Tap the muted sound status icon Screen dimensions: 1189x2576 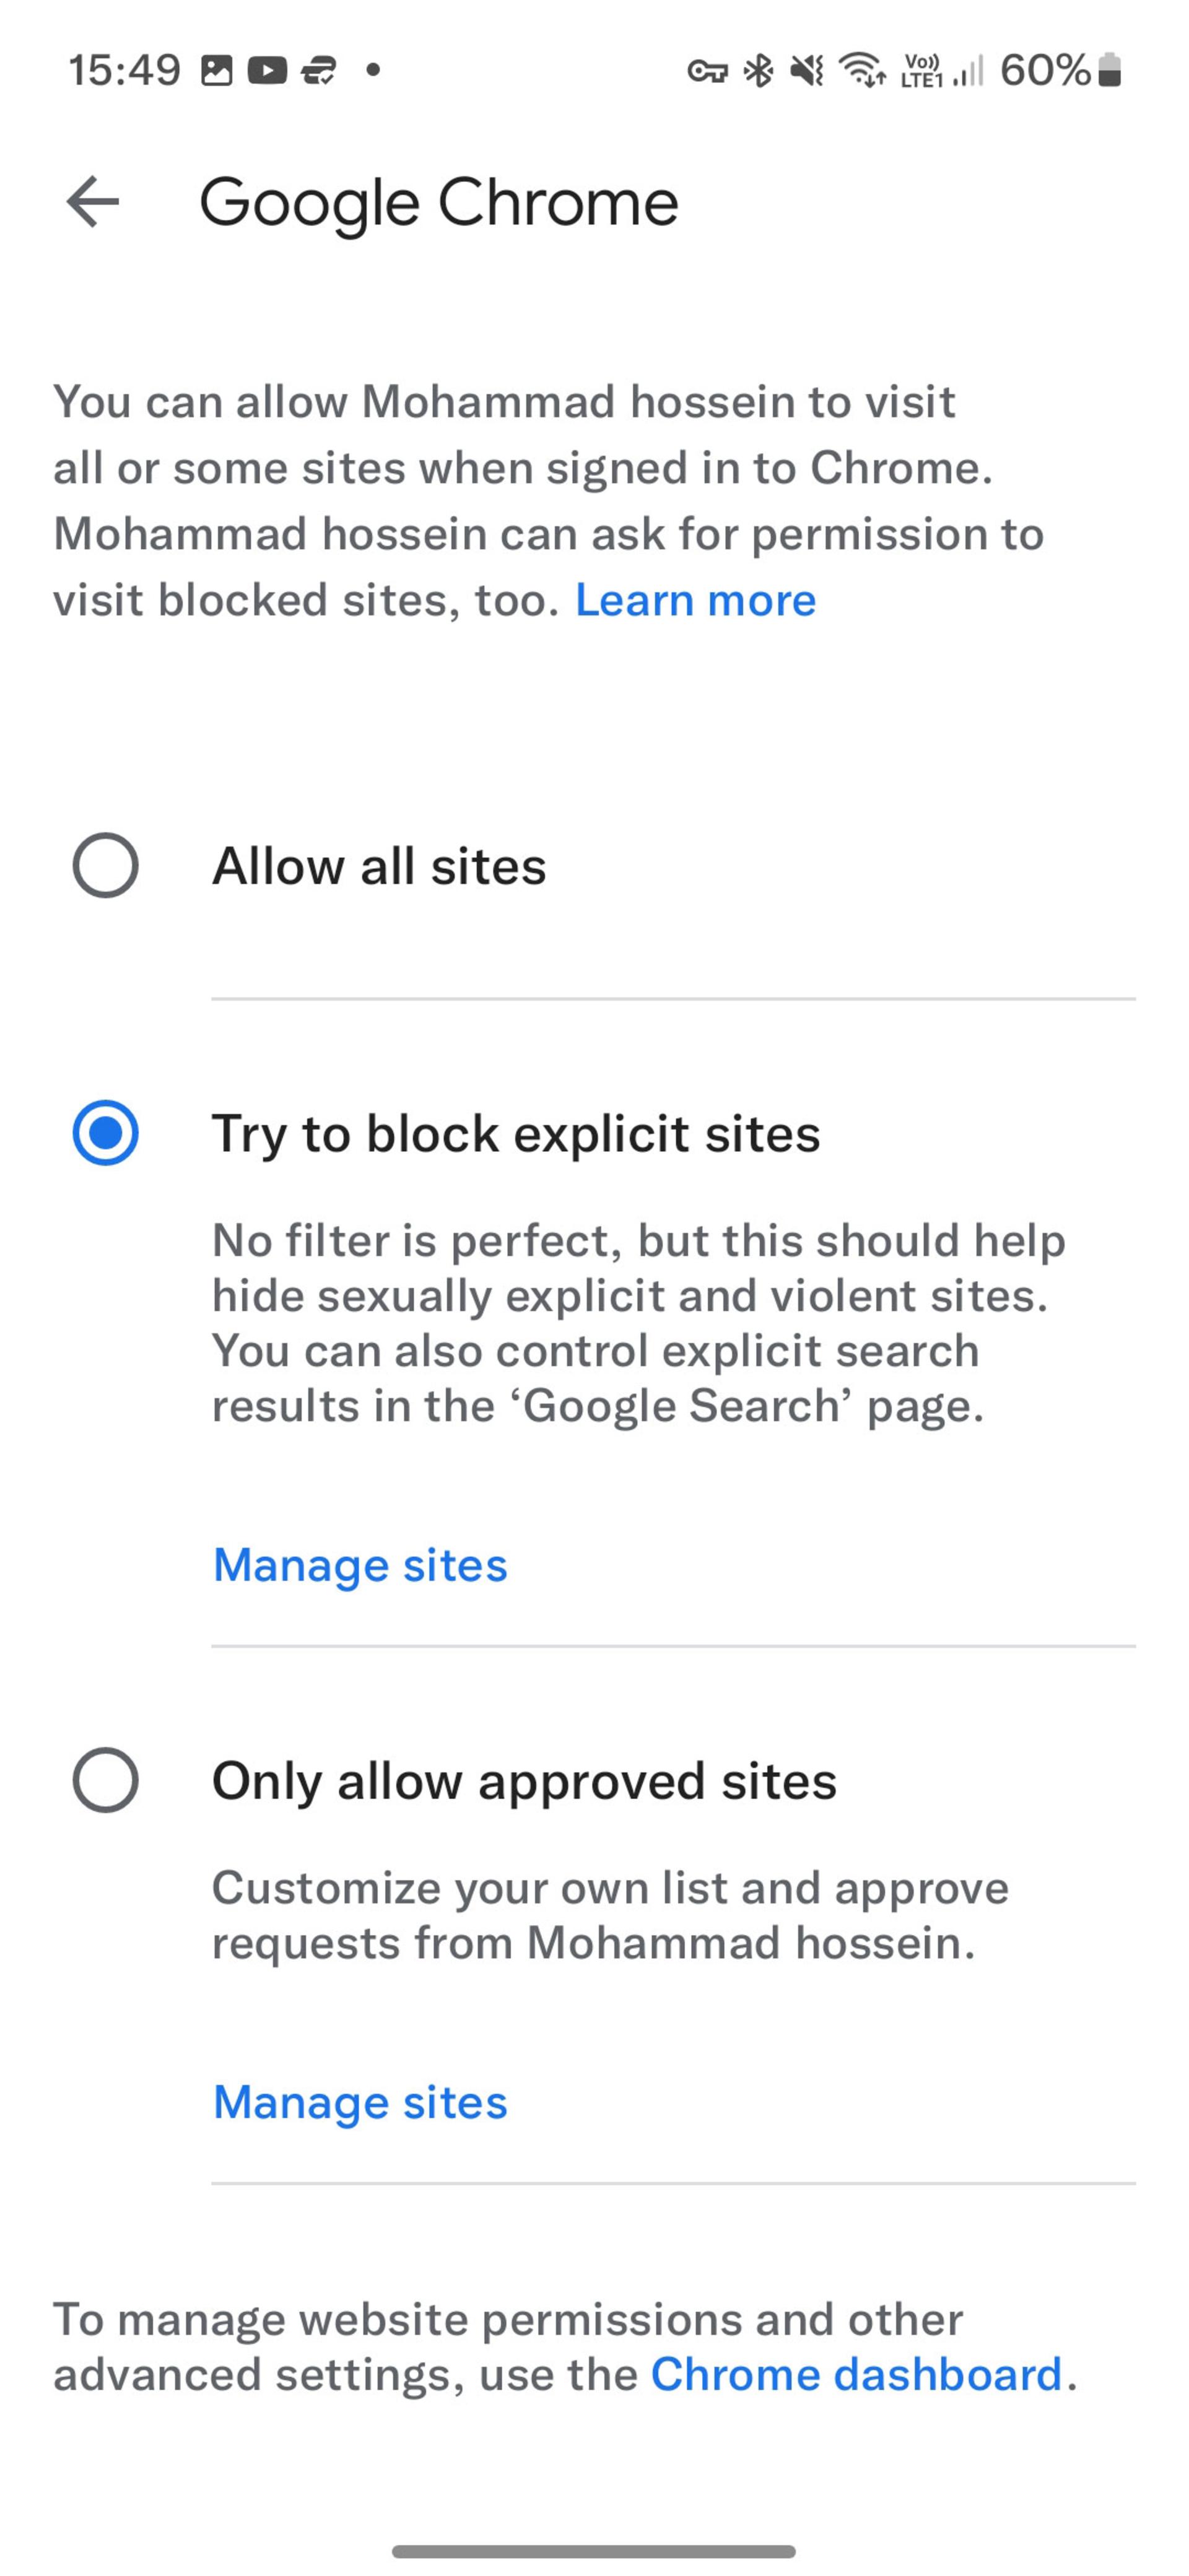click(x=807, y=70)
